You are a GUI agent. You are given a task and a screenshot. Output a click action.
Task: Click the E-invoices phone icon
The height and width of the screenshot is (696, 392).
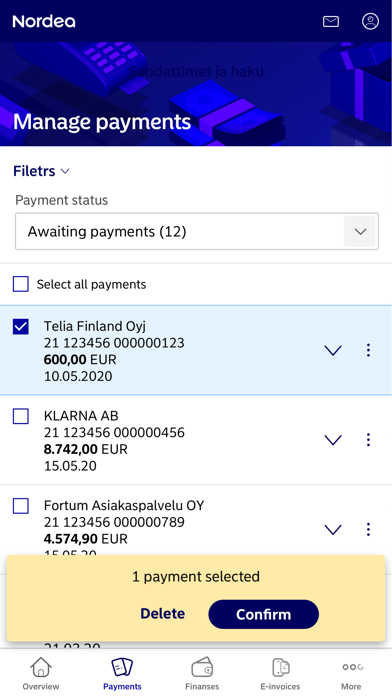pyautogui.click(x=281, y=668)
